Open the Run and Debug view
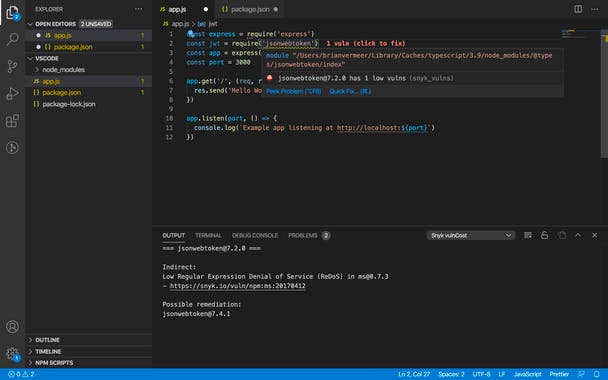 click(x=12, y=93)
